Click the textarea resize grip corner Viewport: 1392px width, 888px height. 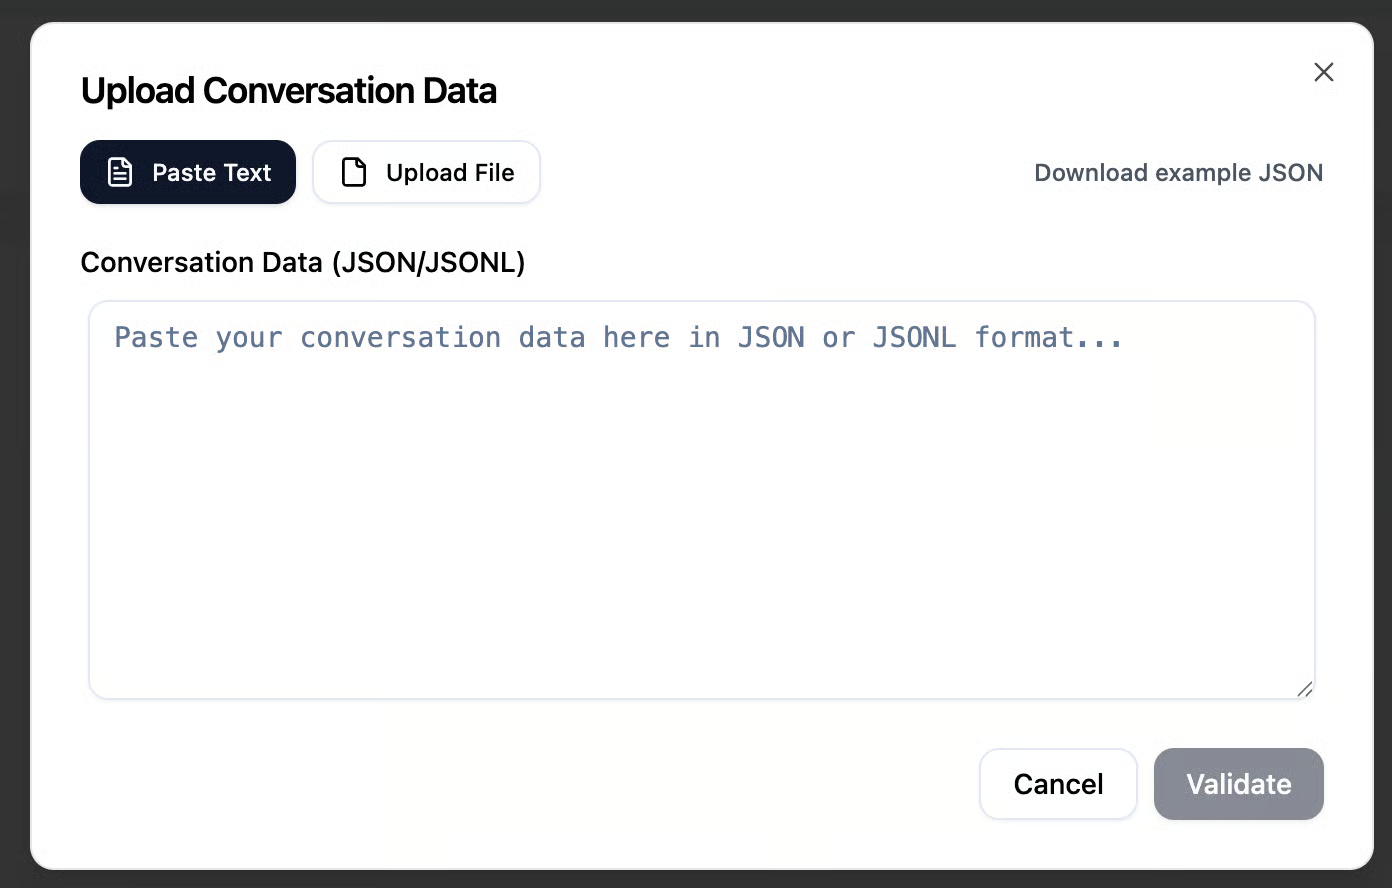1304,689
